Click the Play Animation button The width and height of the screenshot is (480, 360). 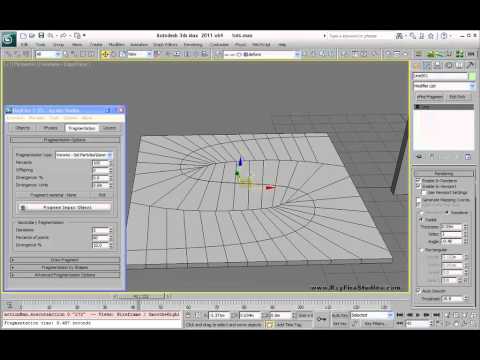(418, 315)
